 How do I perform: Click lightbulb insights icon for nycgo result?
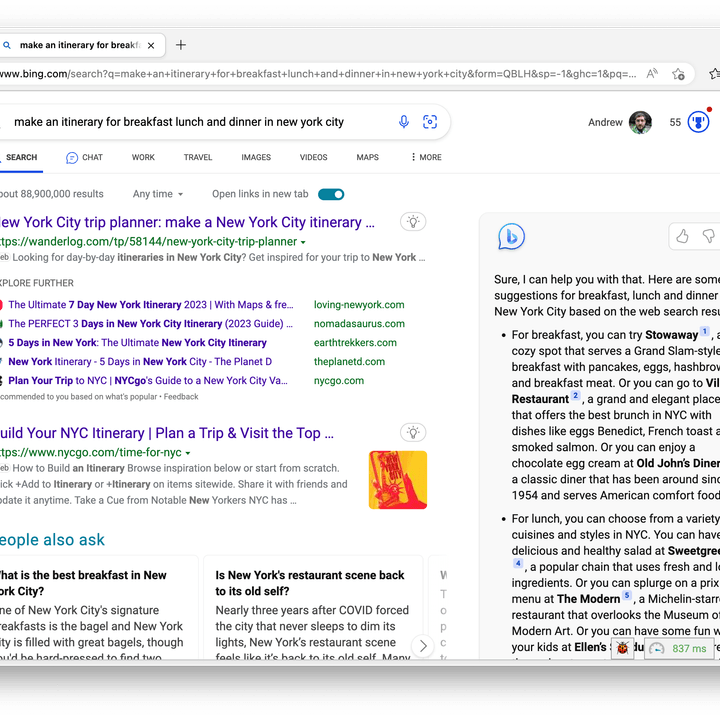tap(413, 433)
